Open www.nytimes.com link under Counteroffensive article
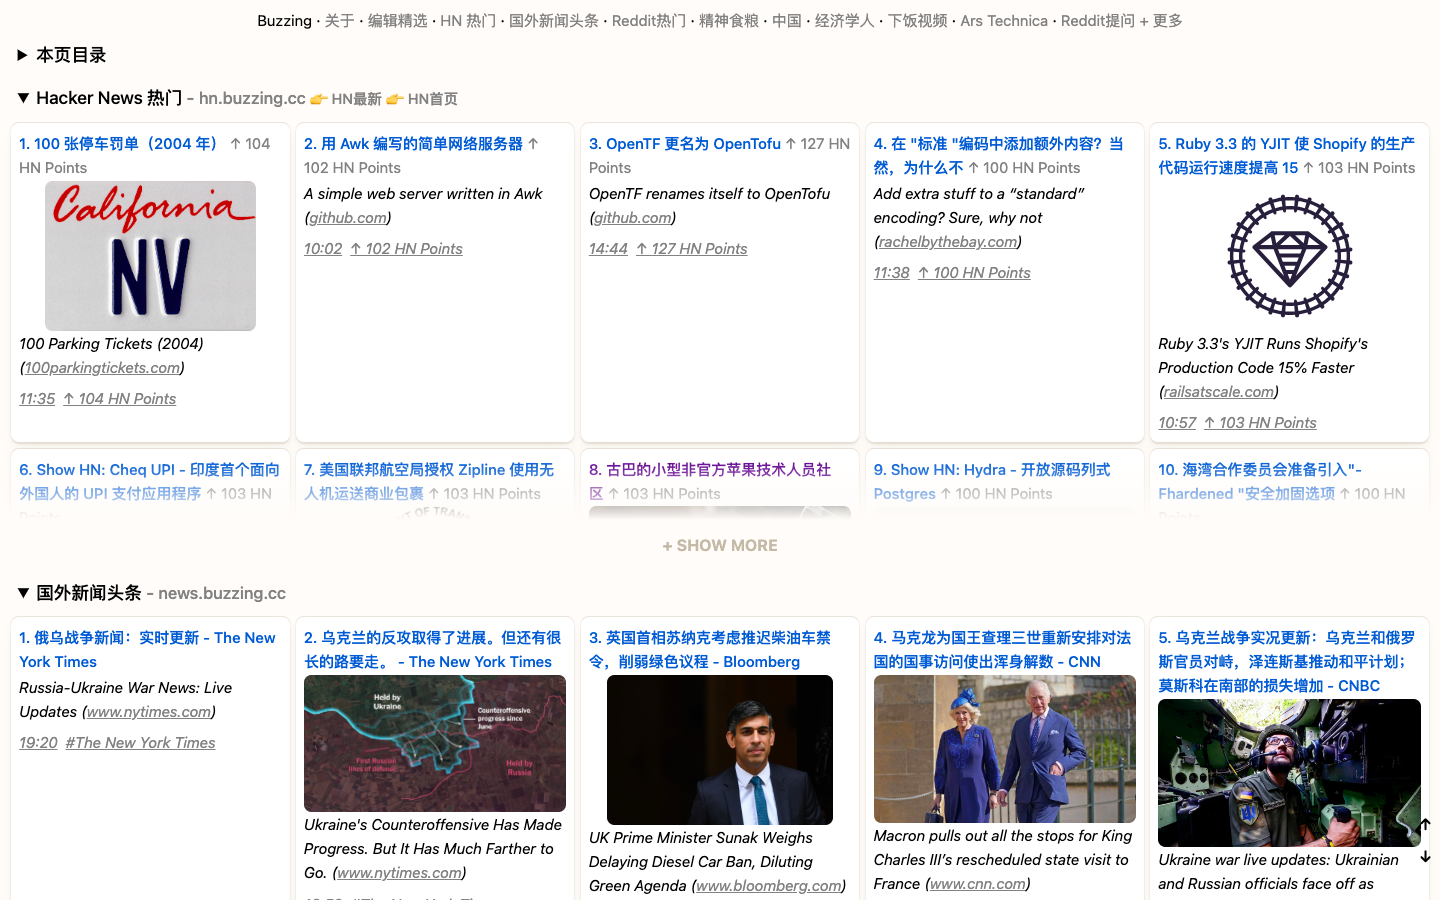The image size is (1440, 900). tap(400, 872)
